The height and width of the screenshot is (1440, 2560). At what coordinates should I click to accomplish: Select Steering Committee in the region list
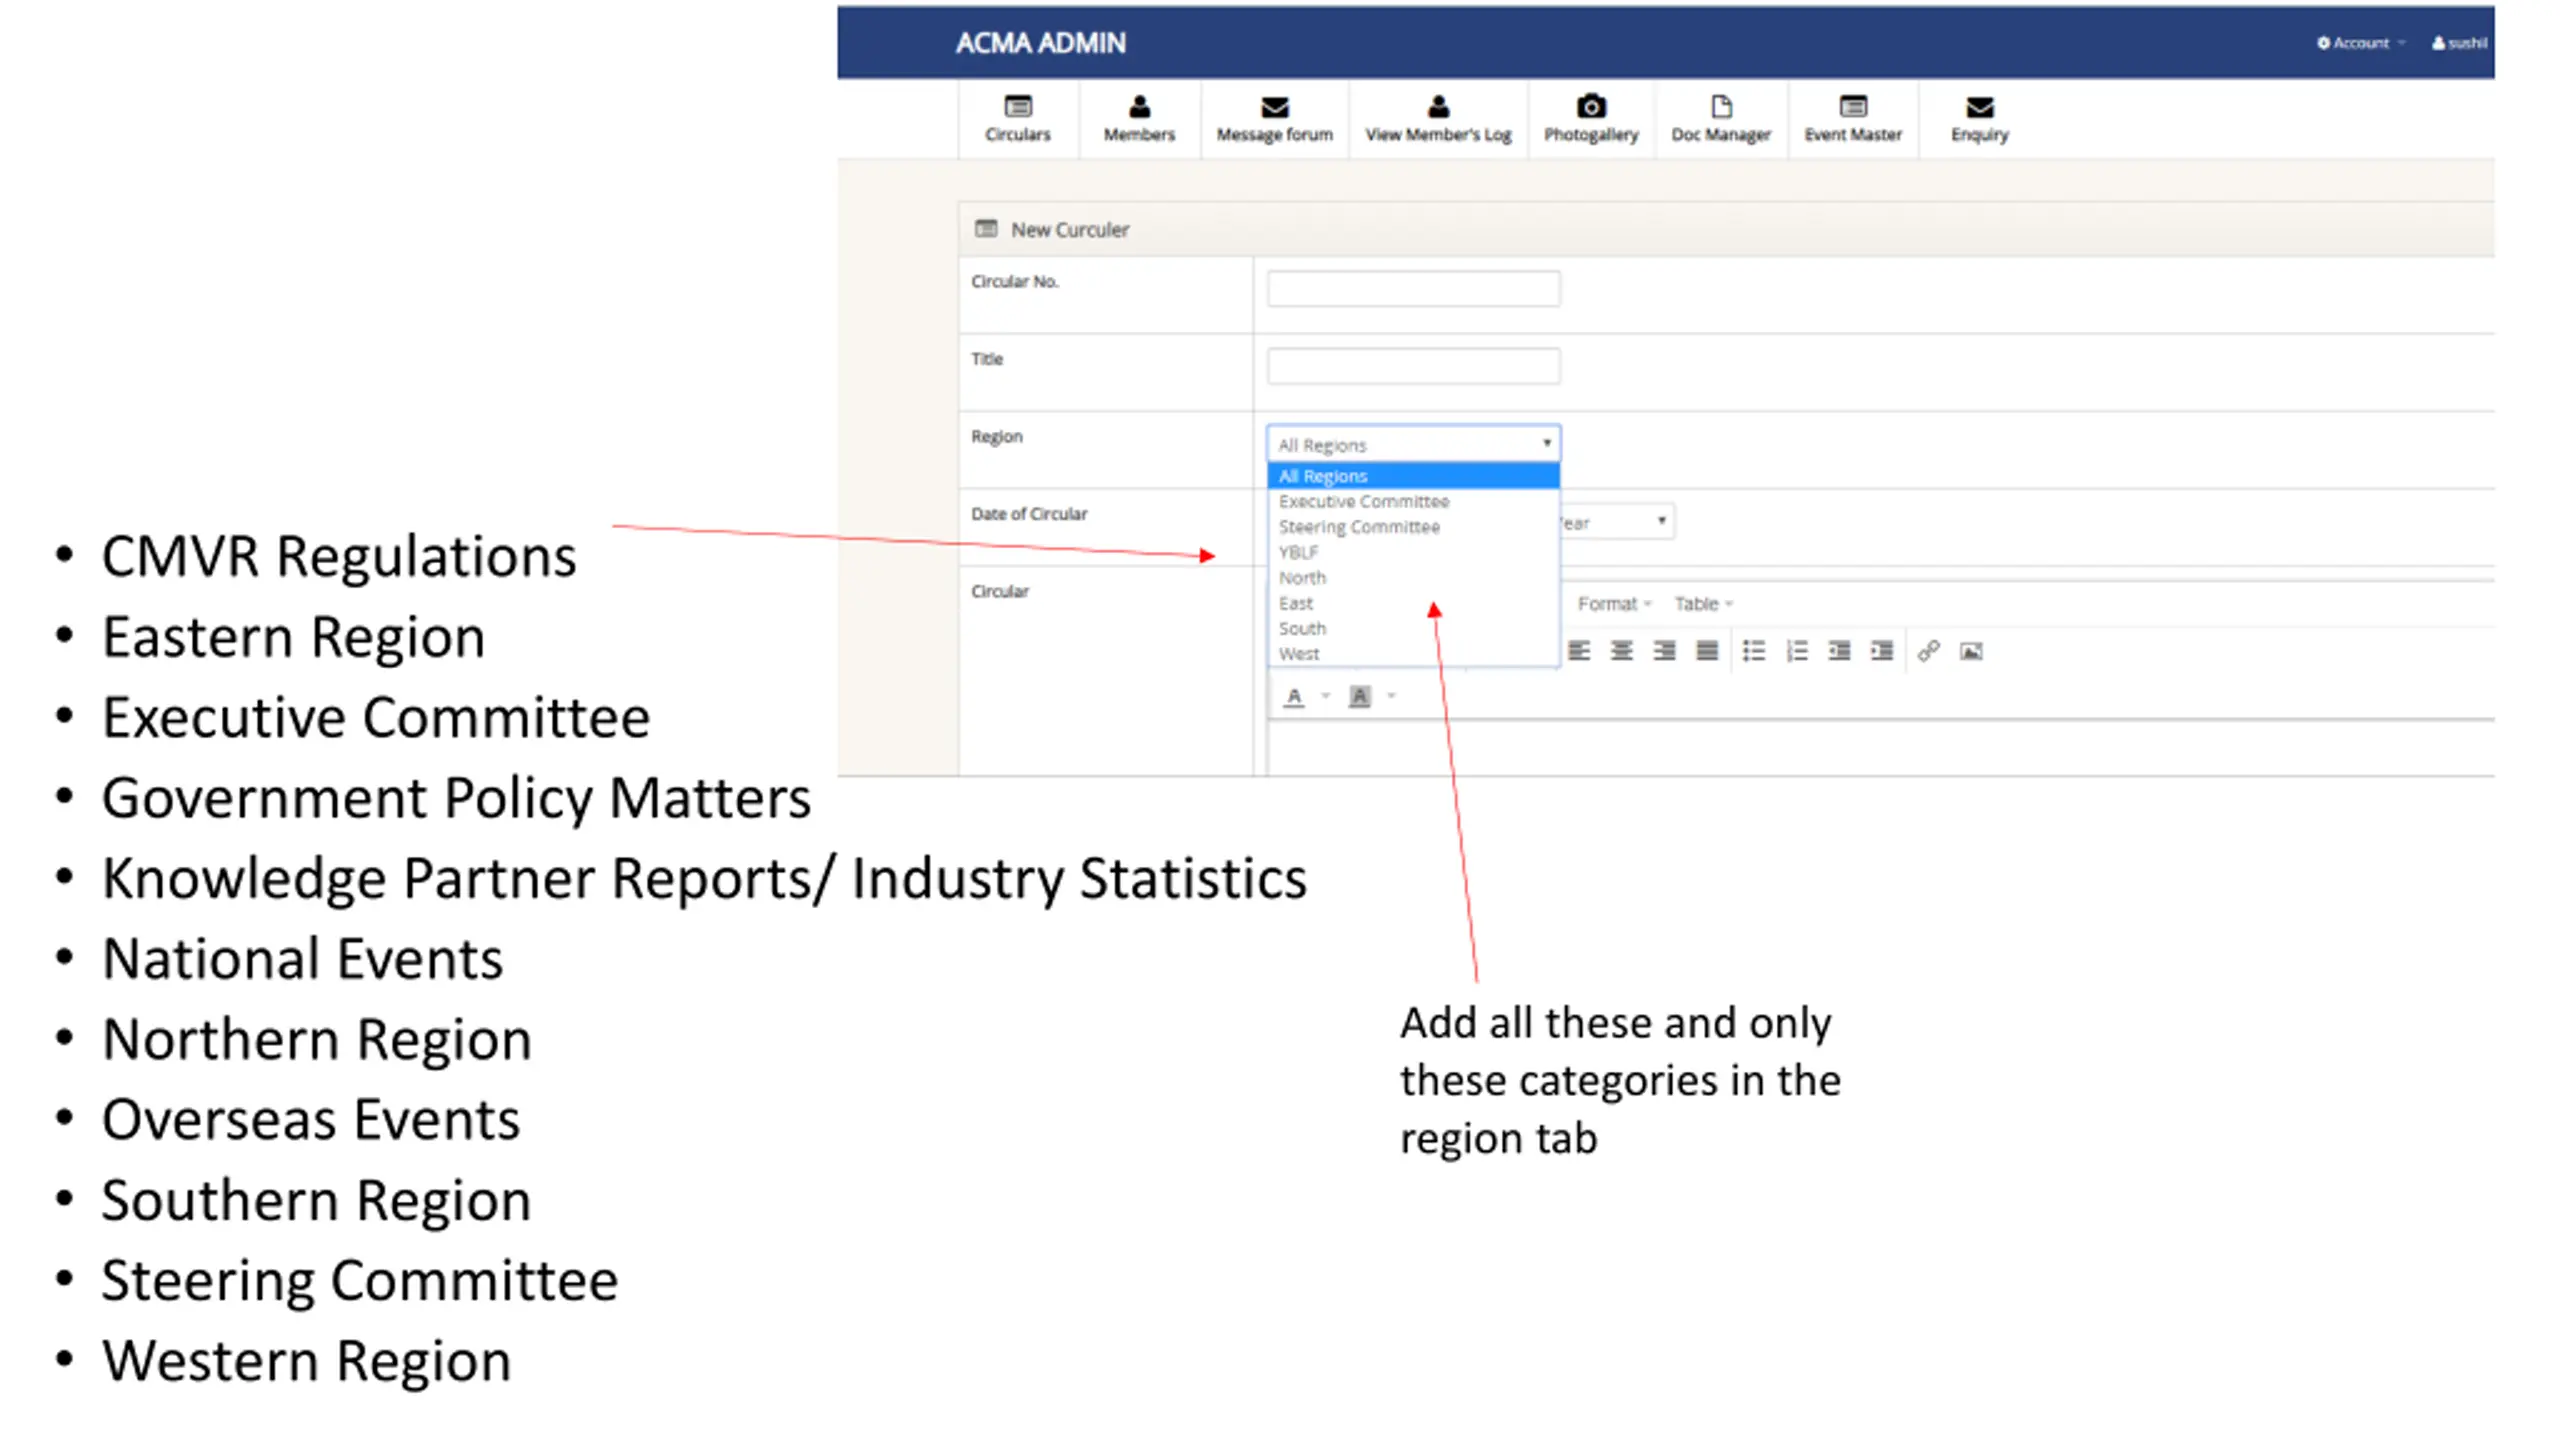[1413, 527]
